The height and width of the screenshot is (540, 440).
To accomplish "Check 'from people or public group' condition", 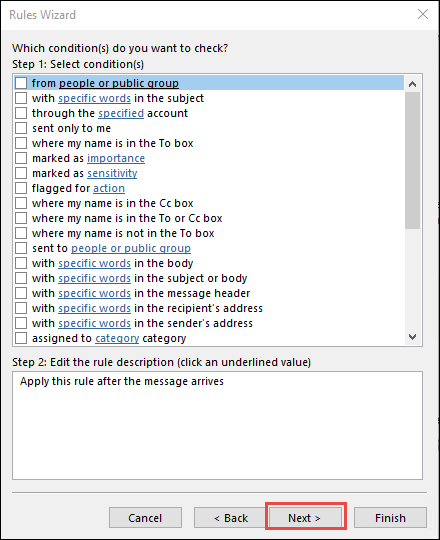I will (21, 83).
